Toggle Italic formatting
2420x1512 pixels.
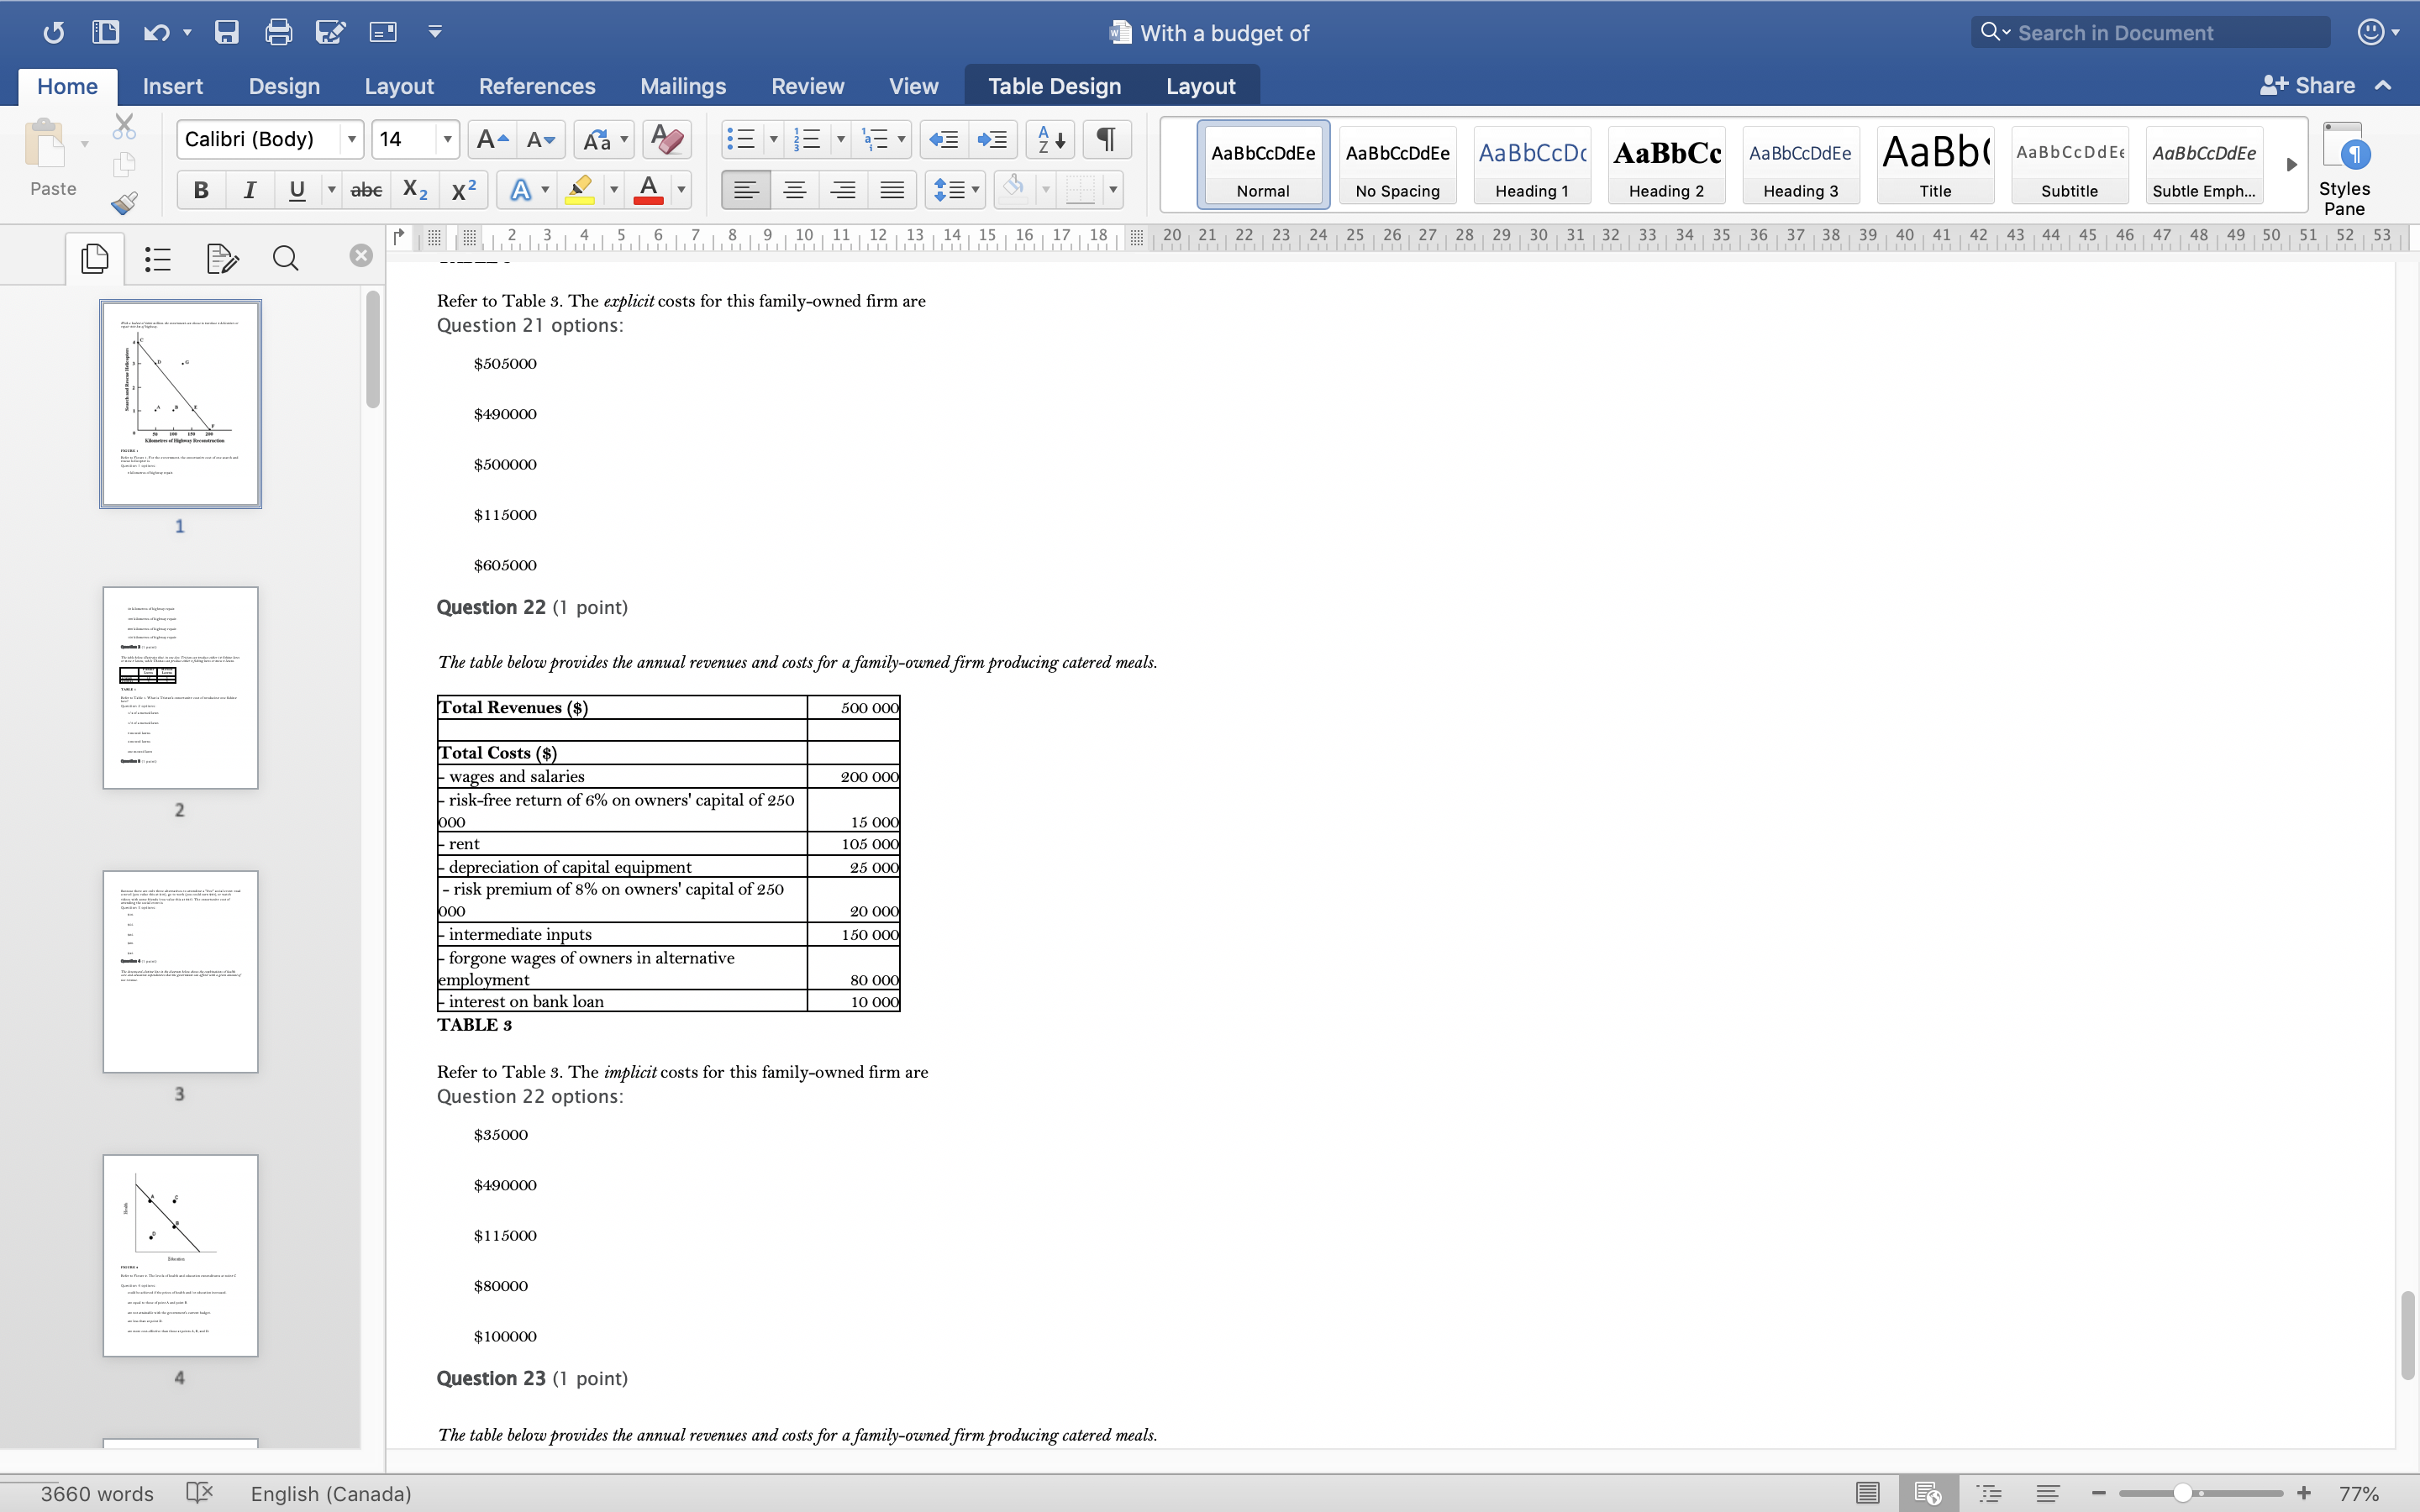(249, 189)
